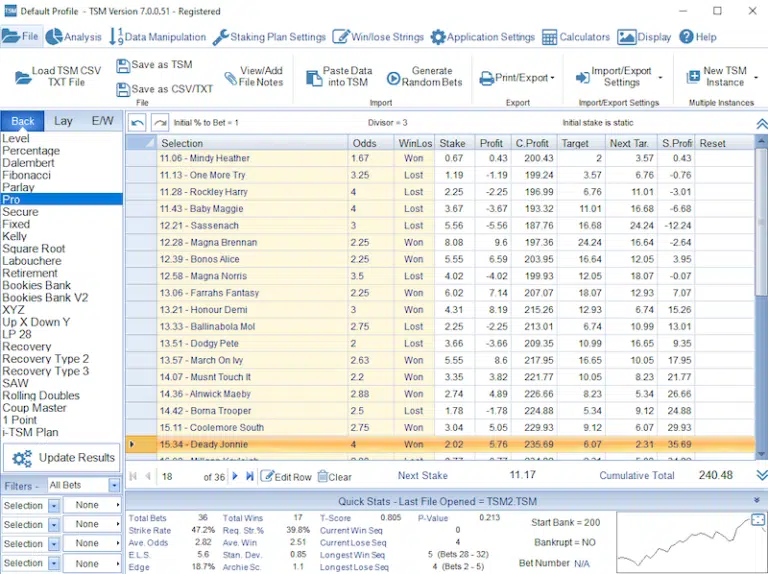Open the first None value dropdown
Image resolution: width=768 pixels, height=574 pixels.
tap(92, 505)
